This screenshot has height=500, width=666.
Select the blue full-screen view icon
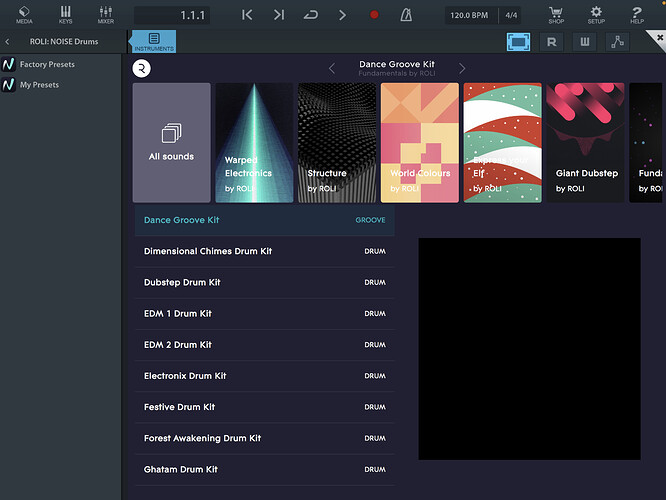518,42
